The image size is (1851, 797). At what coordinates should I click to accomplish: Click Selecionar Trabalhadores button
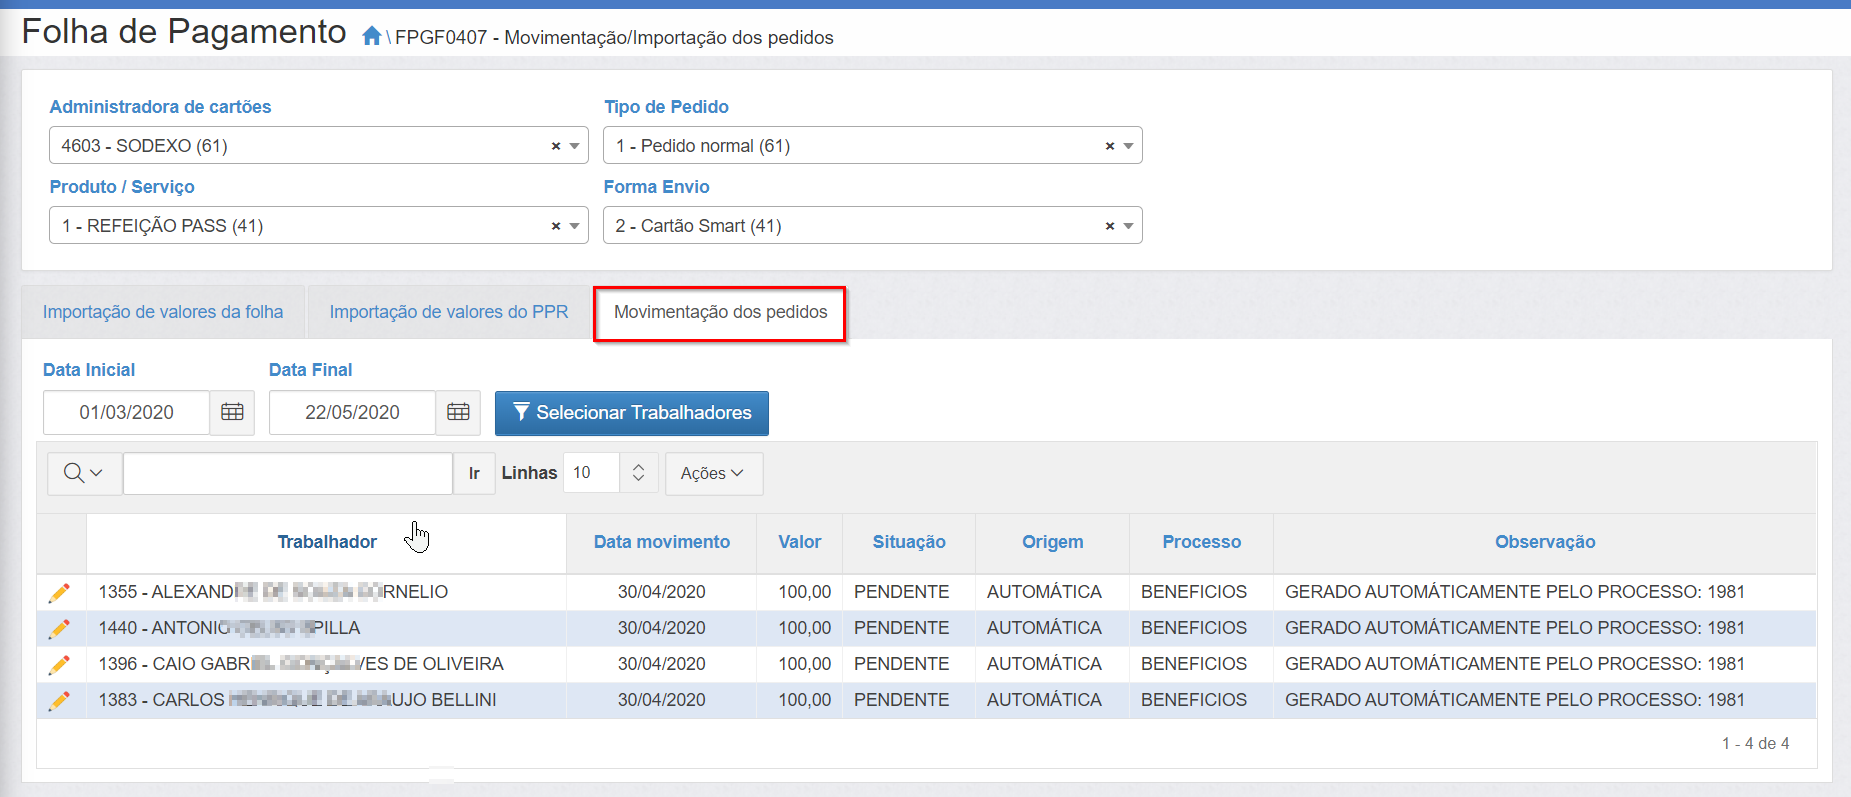(x=632, y=413)
